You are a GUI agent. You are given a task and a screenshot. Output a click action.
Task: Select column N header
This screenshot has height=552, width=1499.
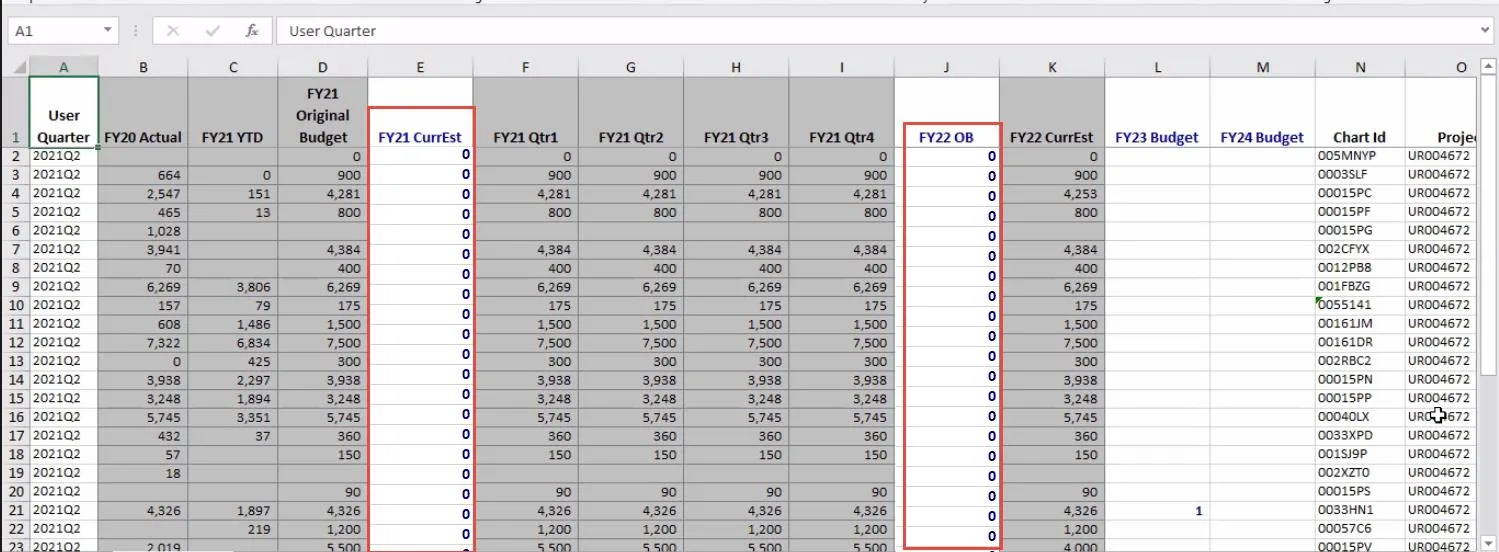[1360, 67]
